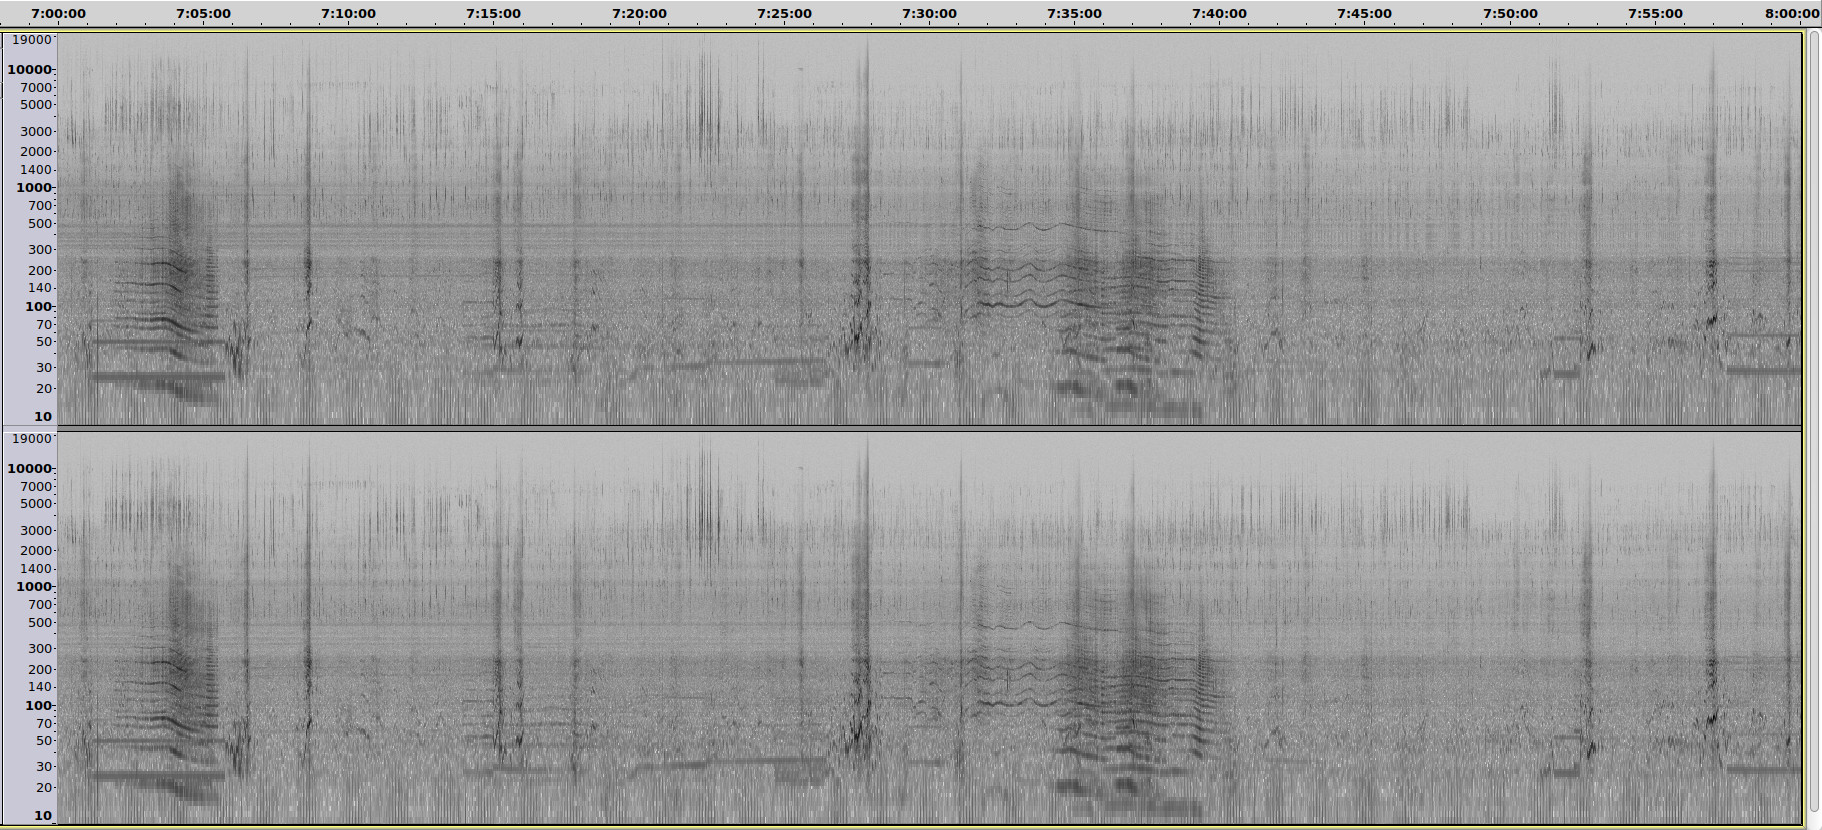Click the divider between the two spectrogram channels
Viewport: 1822px width, 830px height.
[928, 429]
